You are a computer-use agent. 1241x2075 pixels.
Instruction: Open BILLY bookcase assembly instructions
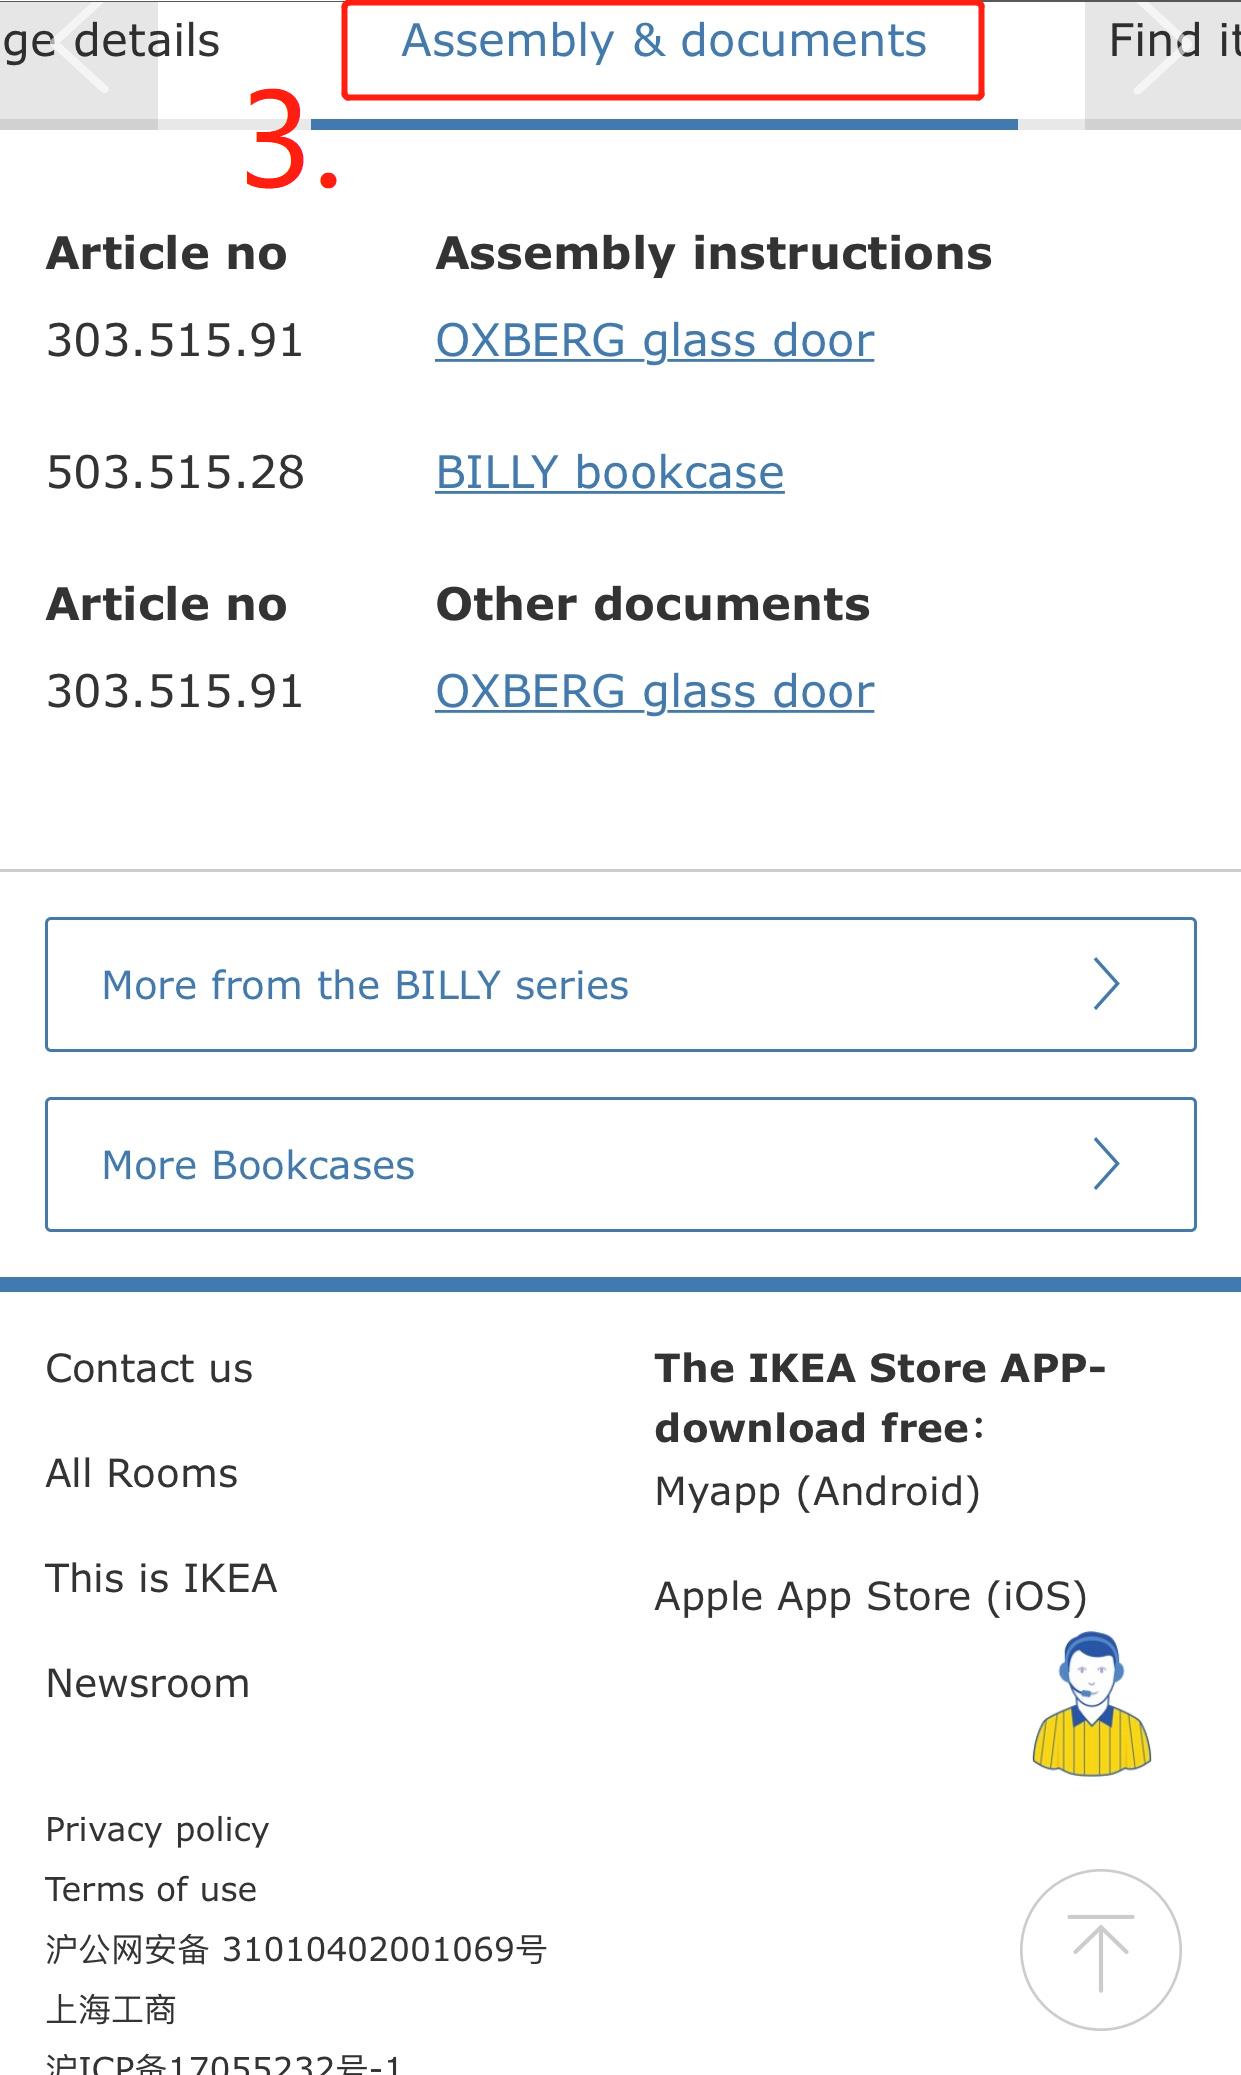(608, 471)
